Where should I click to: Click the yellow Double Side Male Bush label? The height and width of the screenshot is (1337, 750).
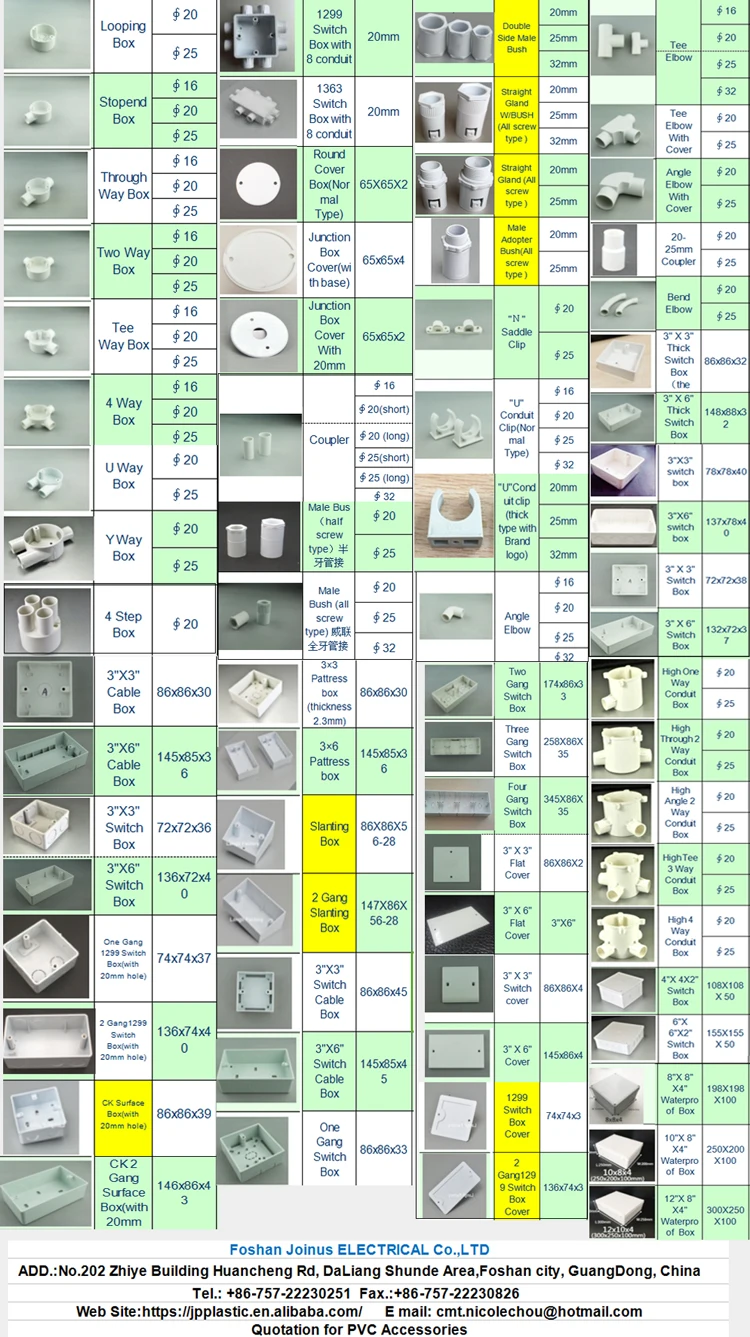pos(516,37)
